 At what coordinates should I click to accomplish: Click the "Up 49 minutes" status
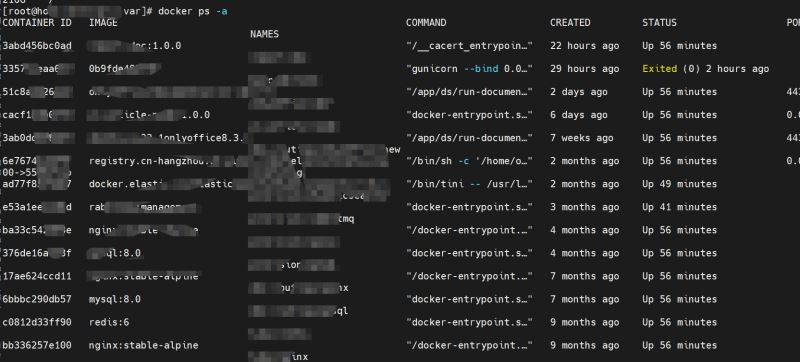pyautogui.click(x=680, y=184)
